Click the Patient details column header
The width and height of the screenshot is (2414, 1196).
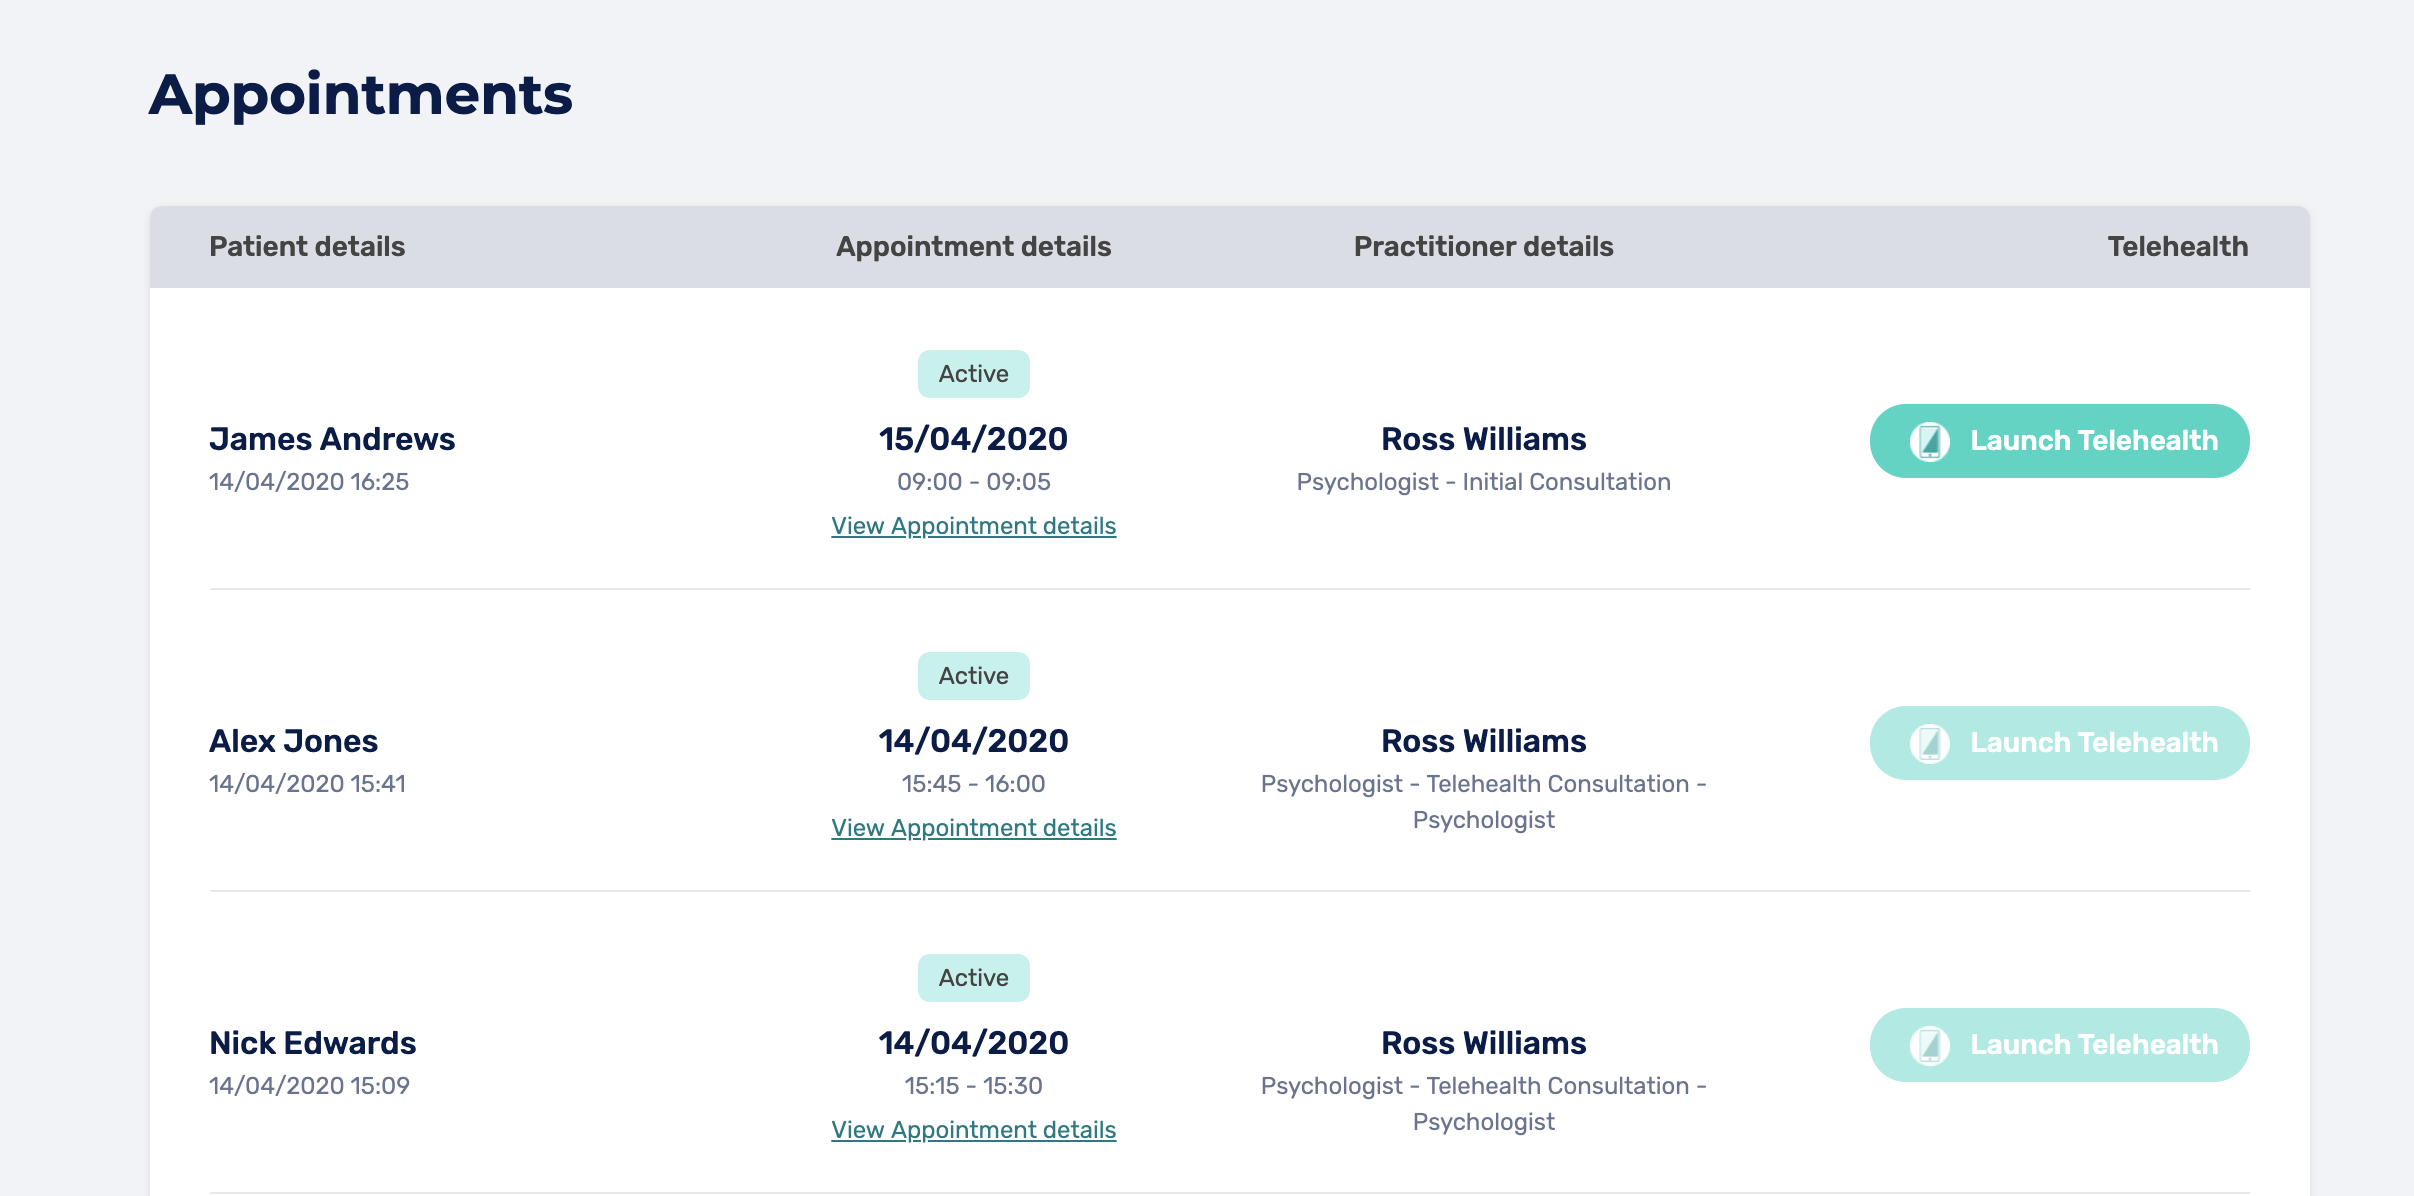[307, 247]
